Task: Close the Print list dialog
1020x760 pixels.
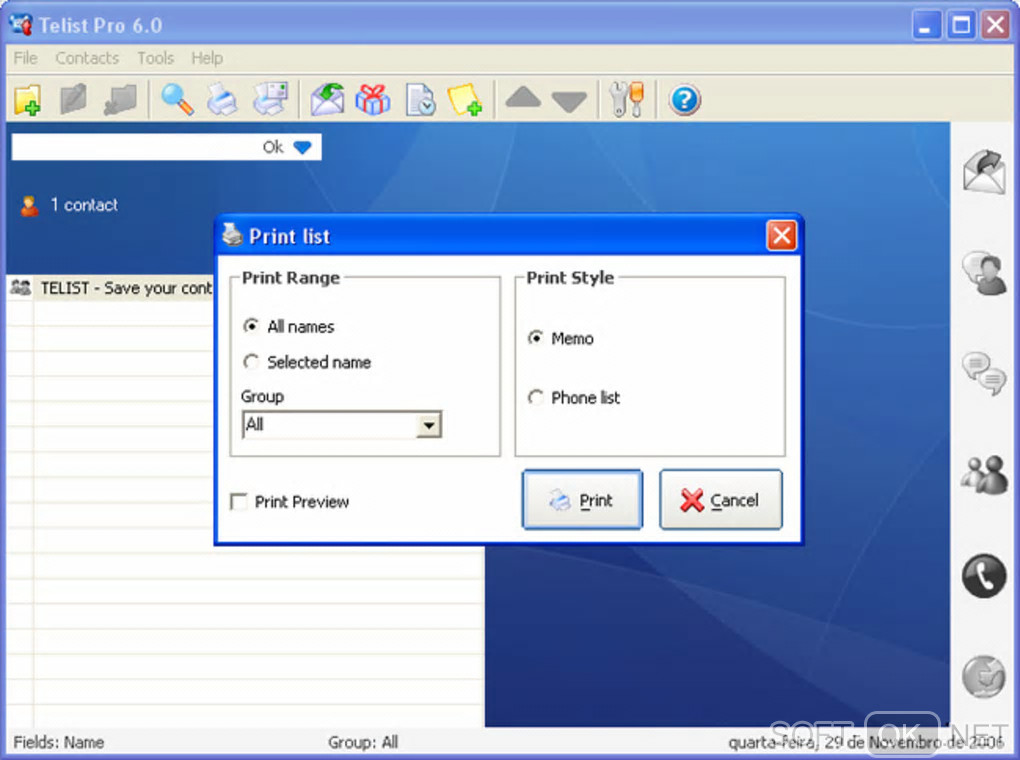Action: (x=781, y=236)
